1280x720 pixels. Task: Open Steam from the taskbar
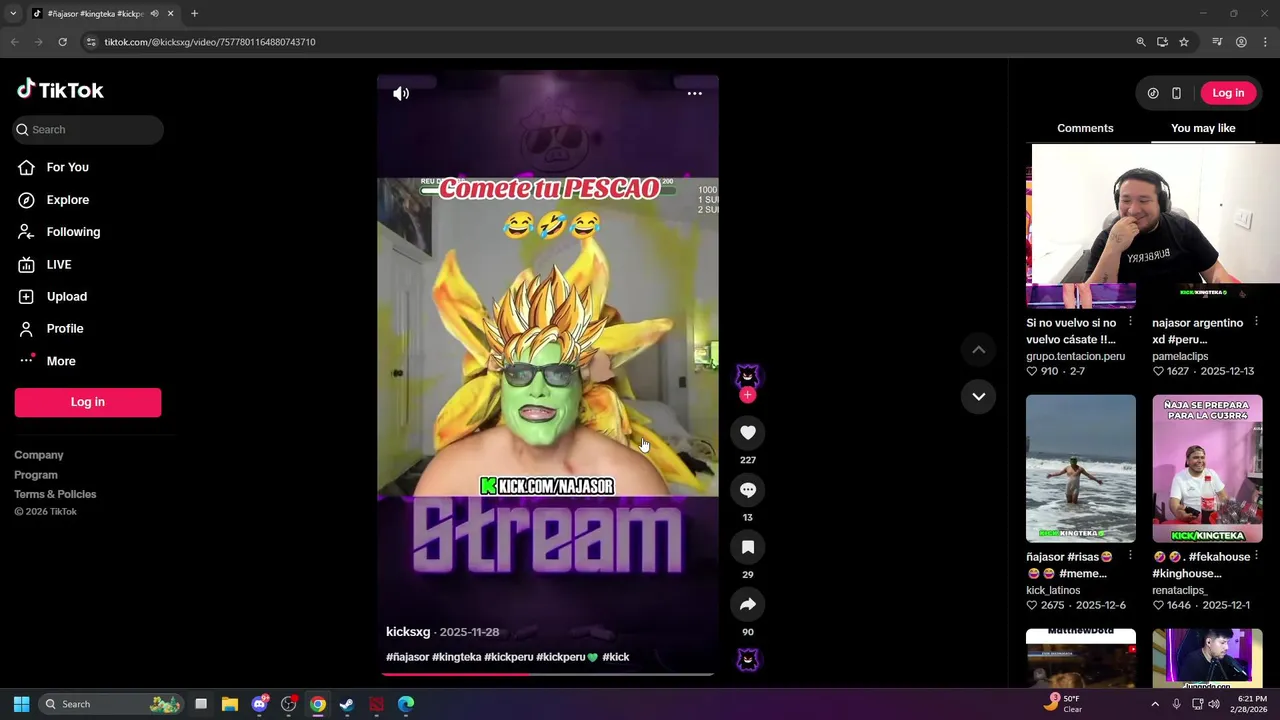347,704
